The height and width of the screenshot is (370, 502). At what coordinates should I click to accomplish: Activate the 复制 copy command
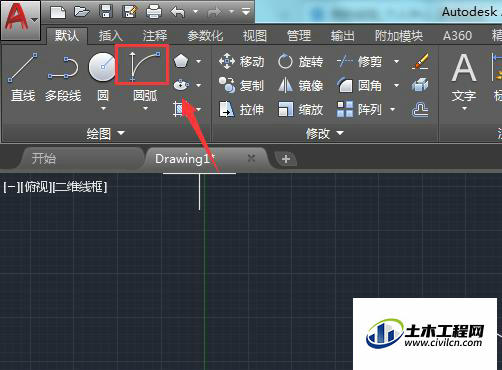241,86
